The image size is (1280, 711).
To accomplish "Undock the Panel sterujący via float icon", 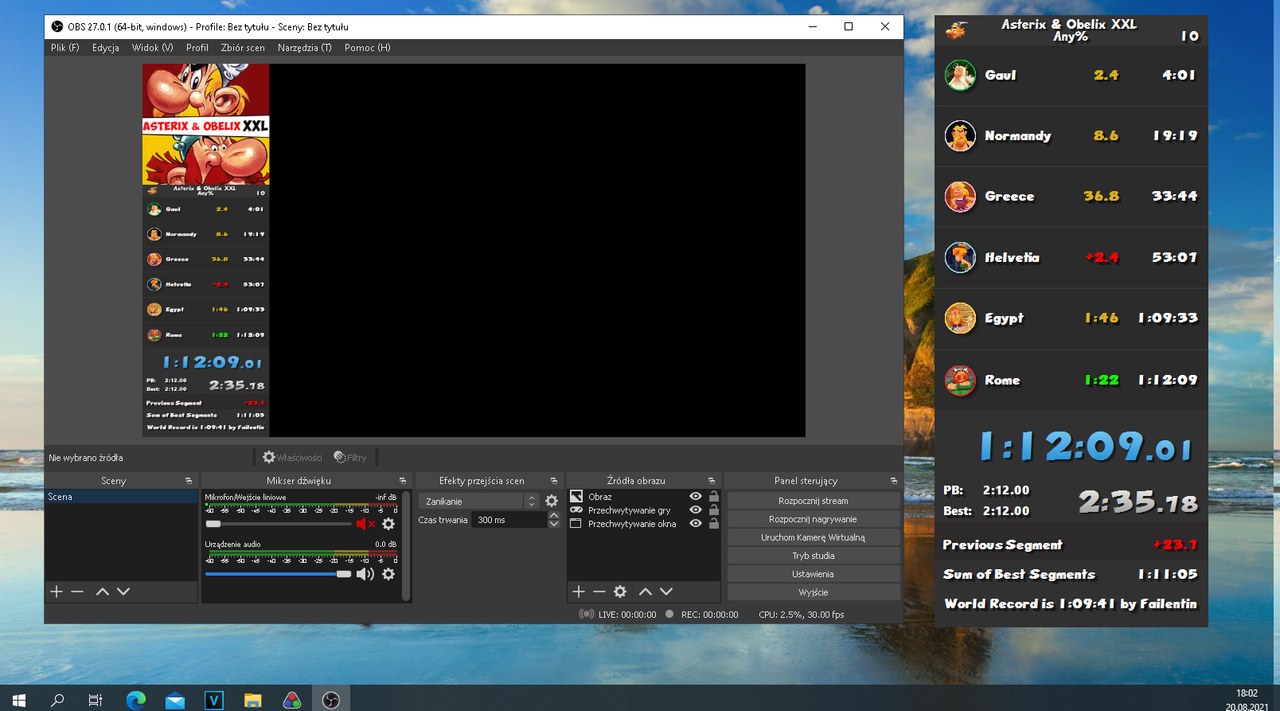I will click(894, 481).
